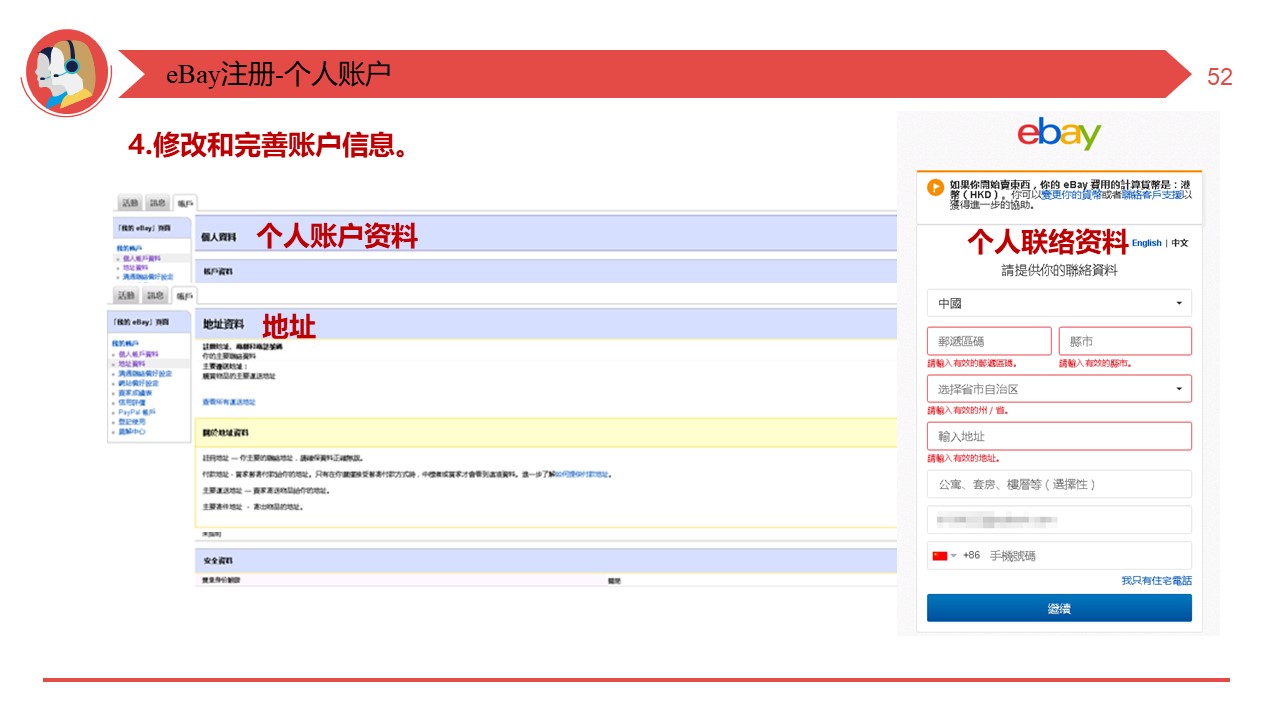
Task: Expand the 选择省市自治区 province dropdown
Action: click(x=1059, y=389)
